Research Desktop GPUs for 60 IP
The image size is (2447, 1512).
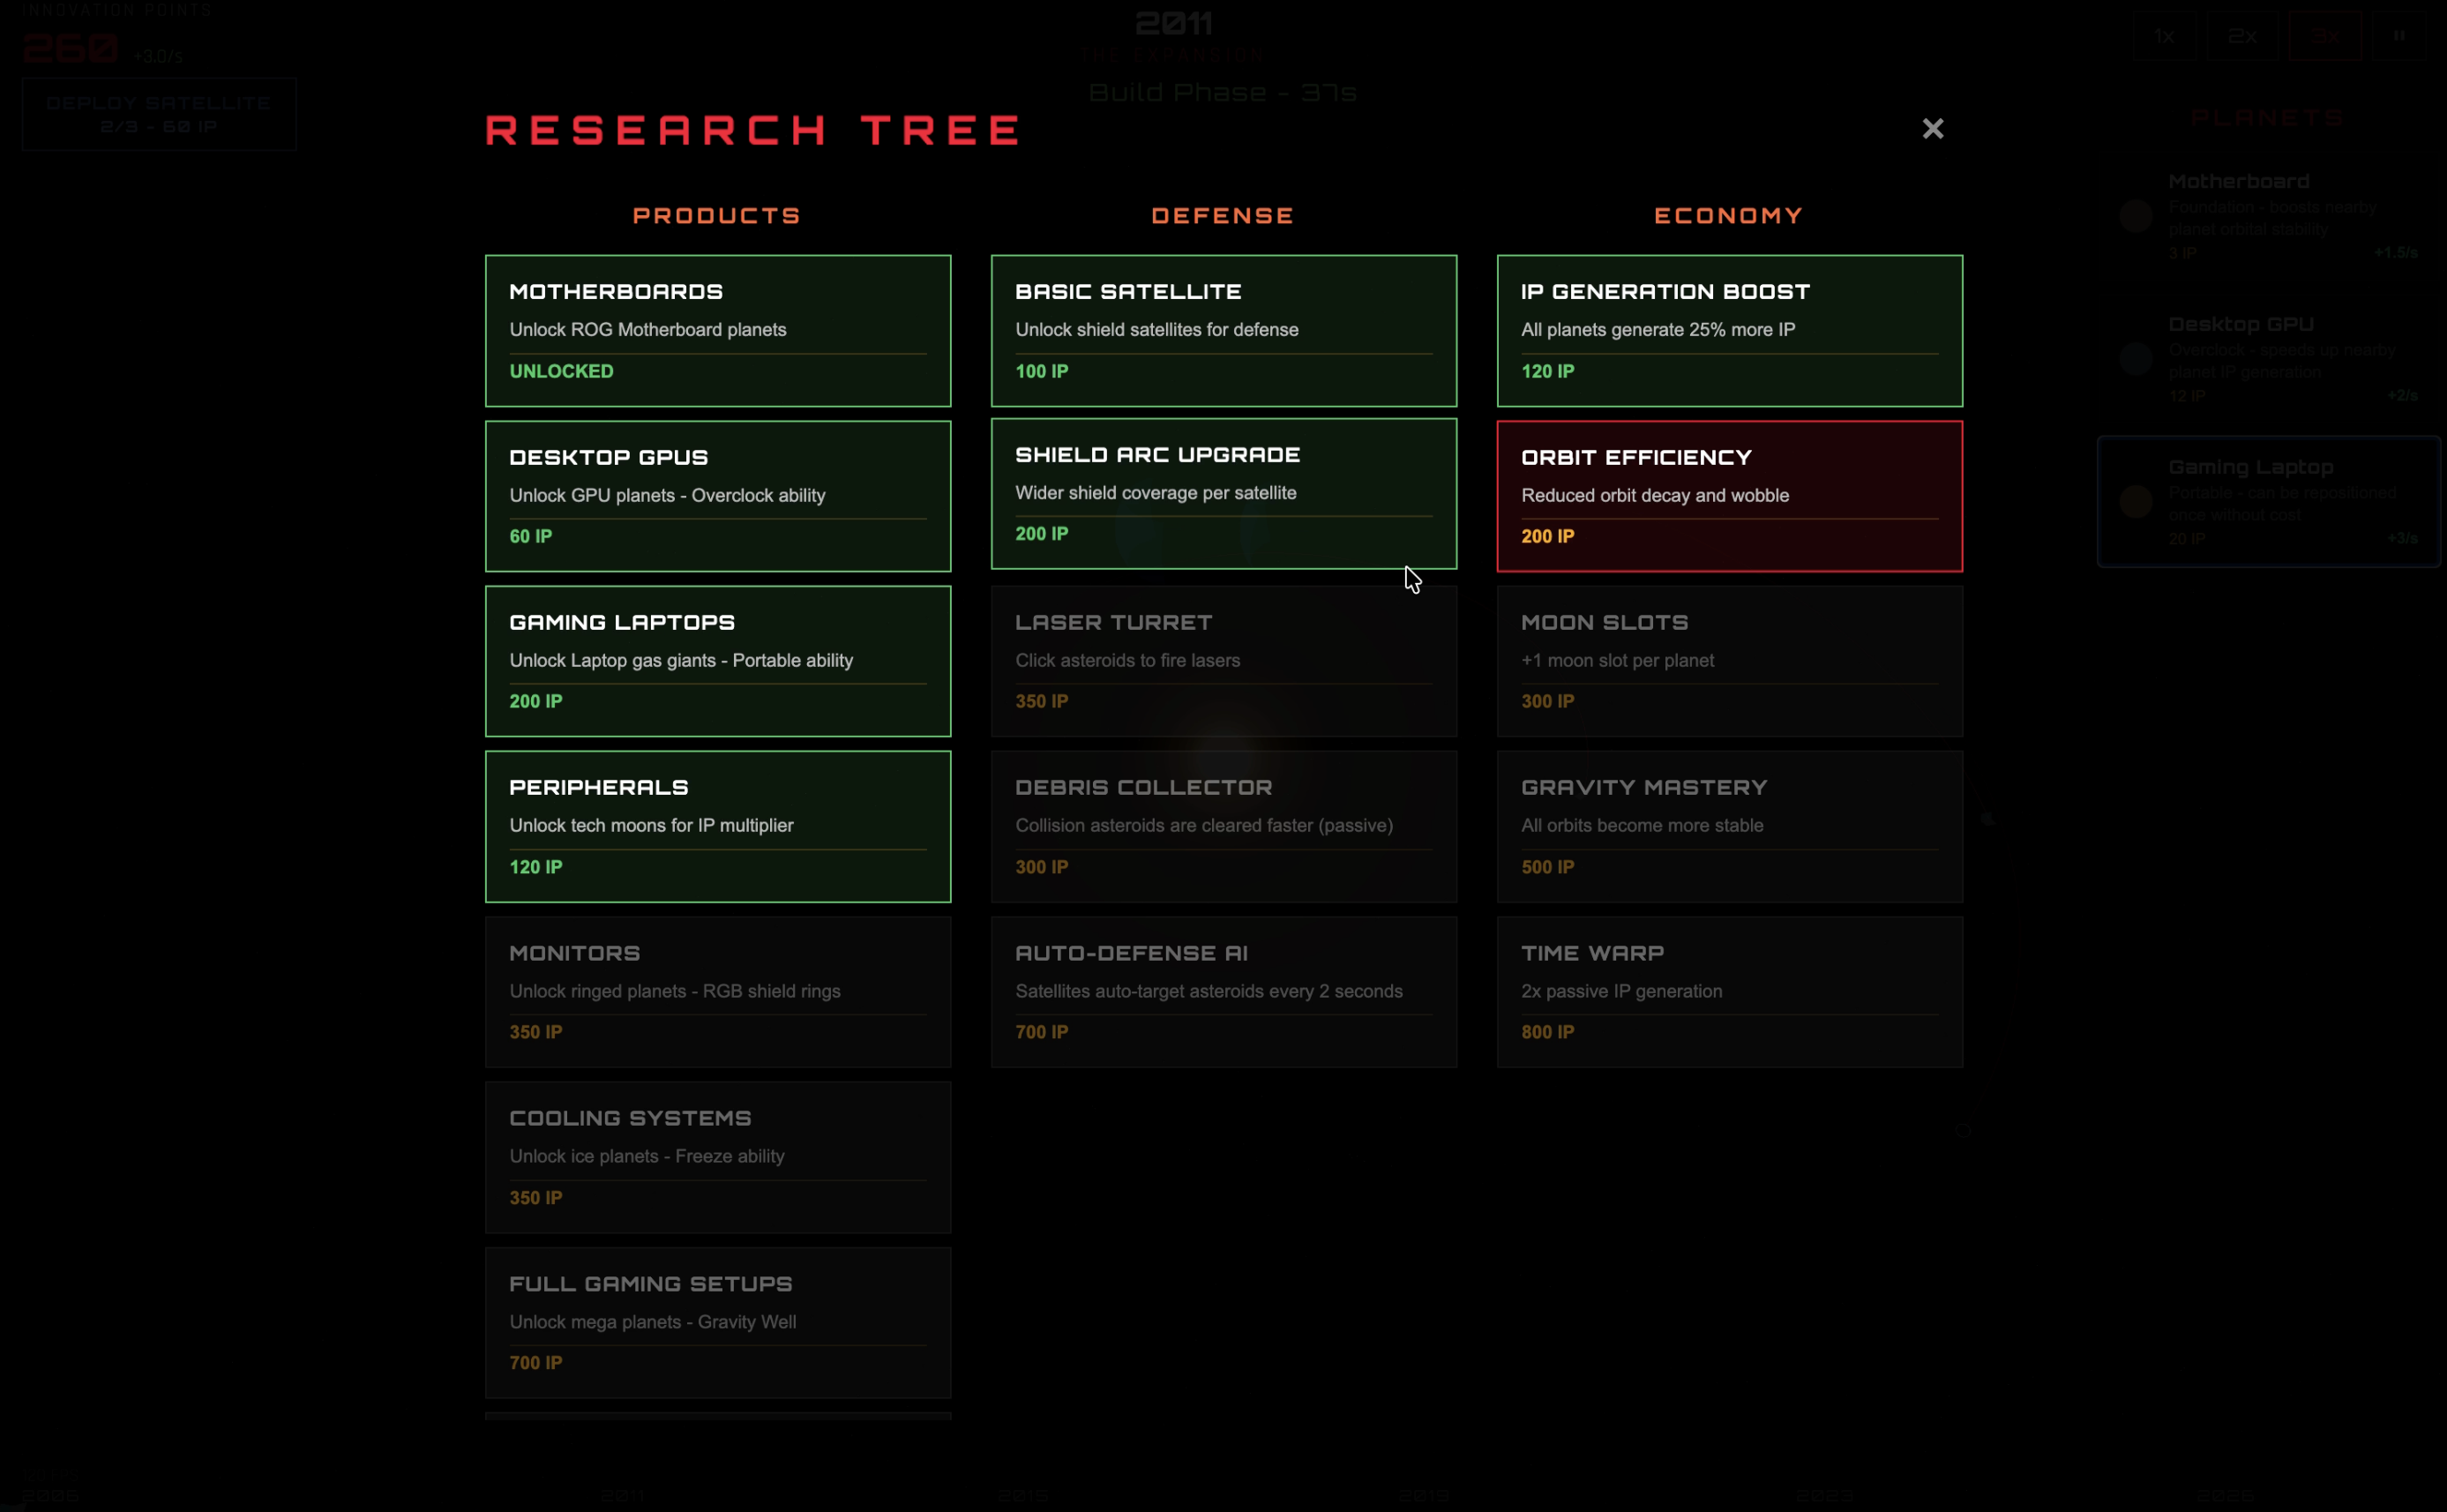[x=718, y=496]
